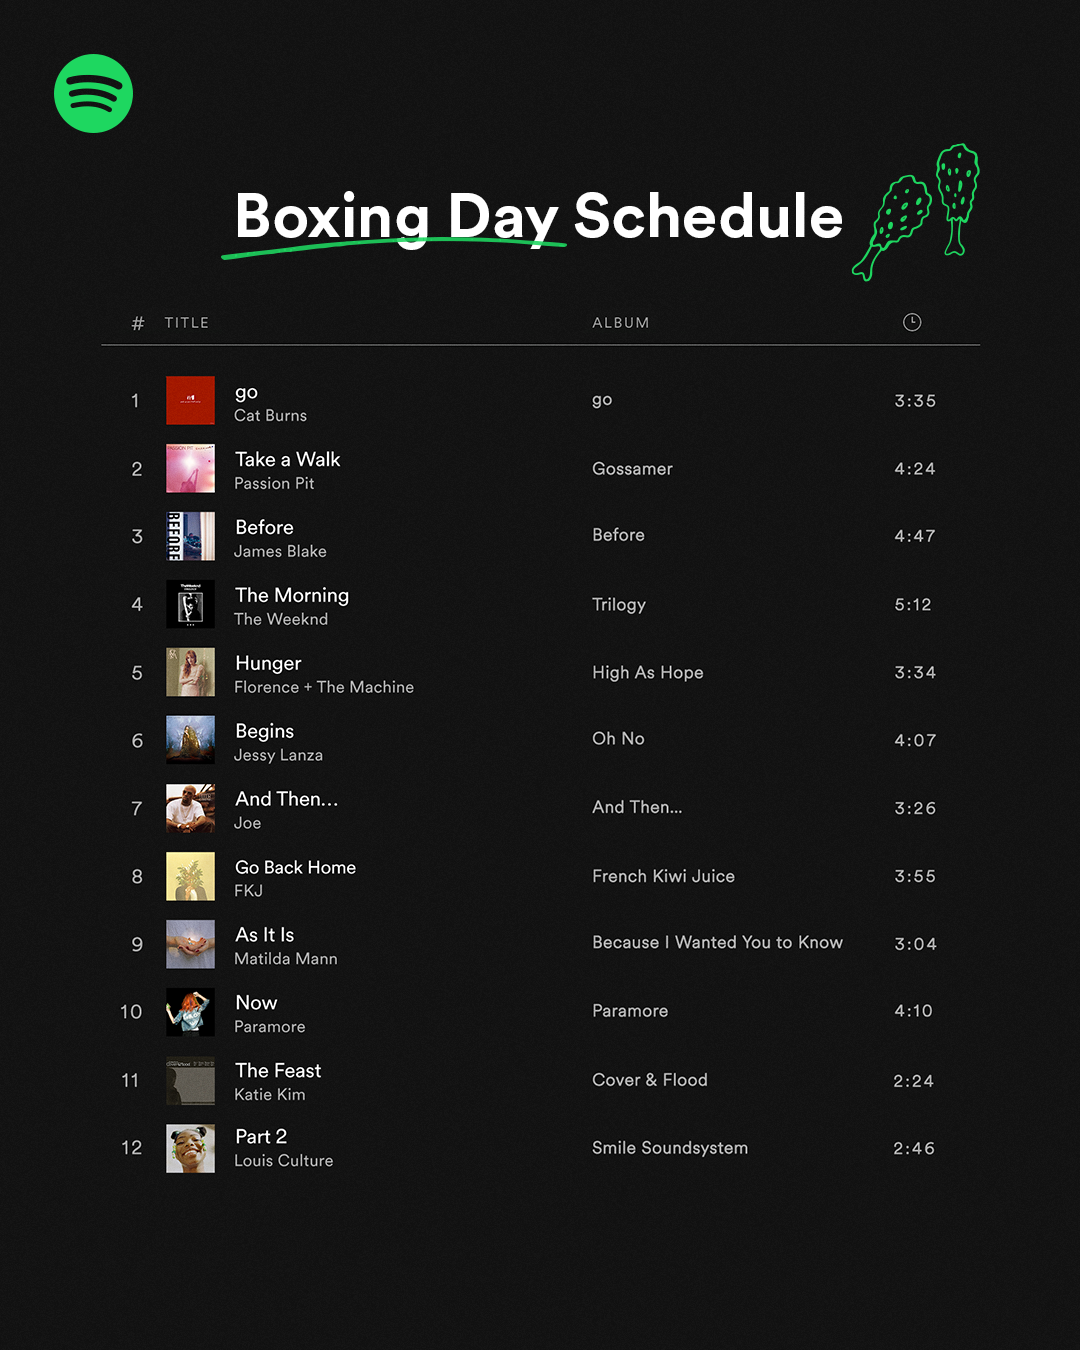
Task: Open the 'Take a Walk' album art
Action: click(190, 468)
